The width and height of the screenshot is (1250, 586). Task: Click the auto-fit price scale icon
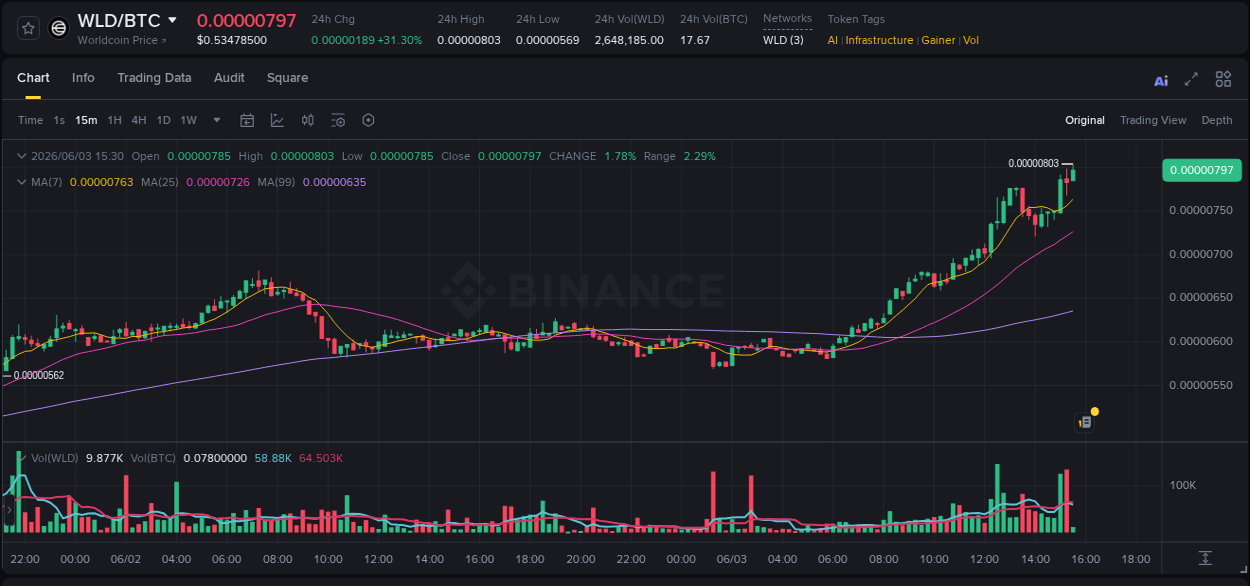pyautogui.click(x=1205, y=558)
